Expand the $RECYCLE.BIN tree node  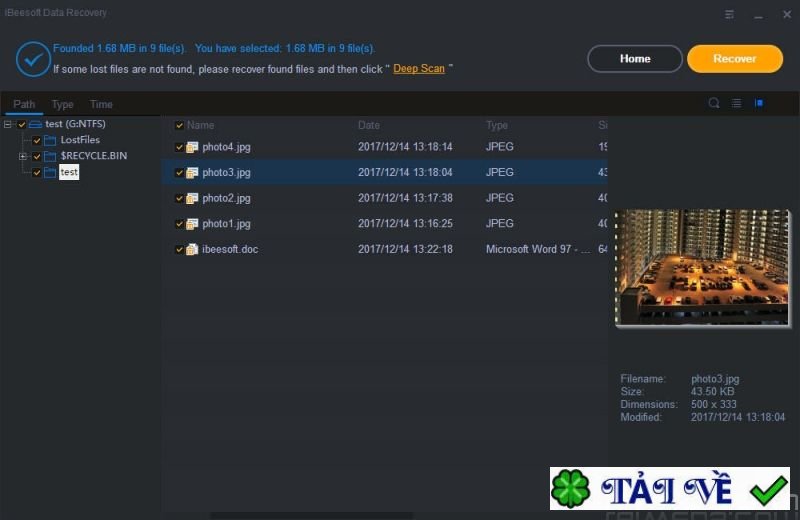point(22,156)
